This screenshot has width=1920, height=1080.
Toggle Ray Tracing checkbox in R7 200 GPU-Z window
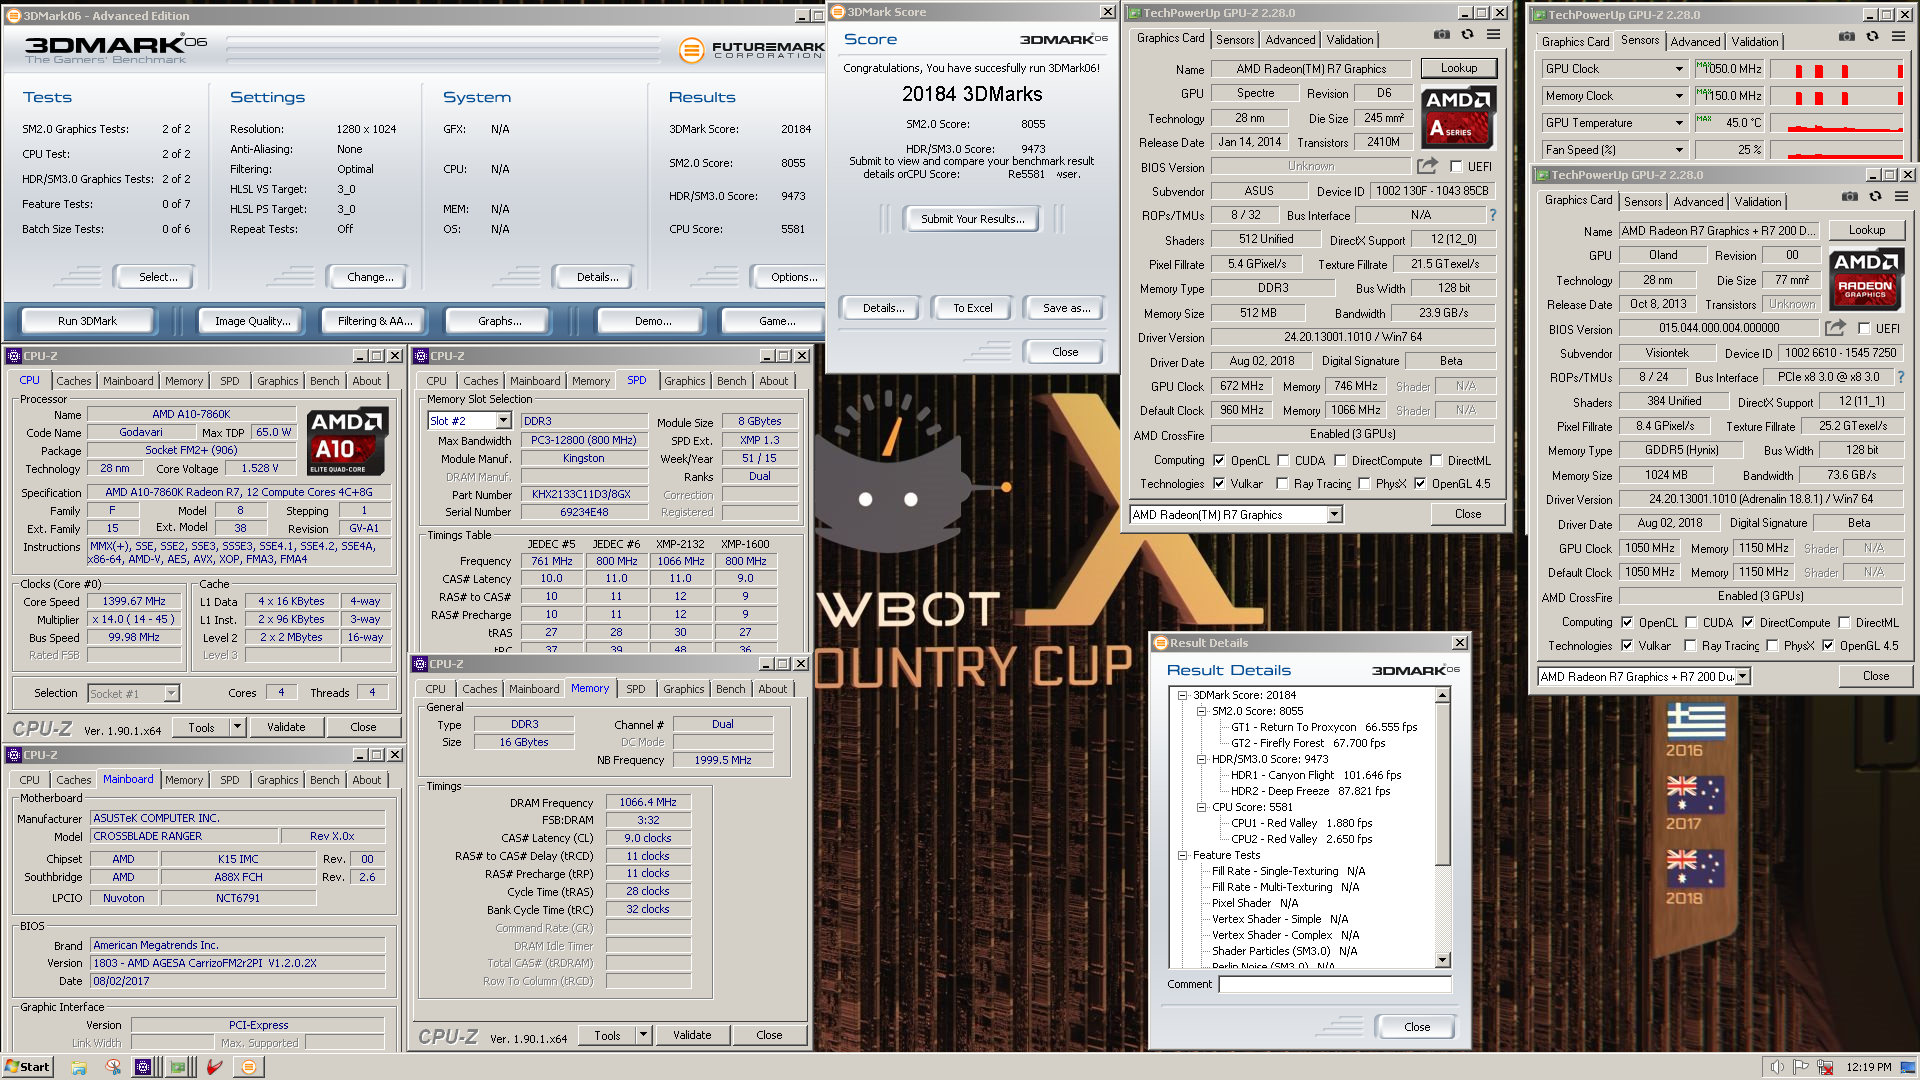click(1690, 646)
